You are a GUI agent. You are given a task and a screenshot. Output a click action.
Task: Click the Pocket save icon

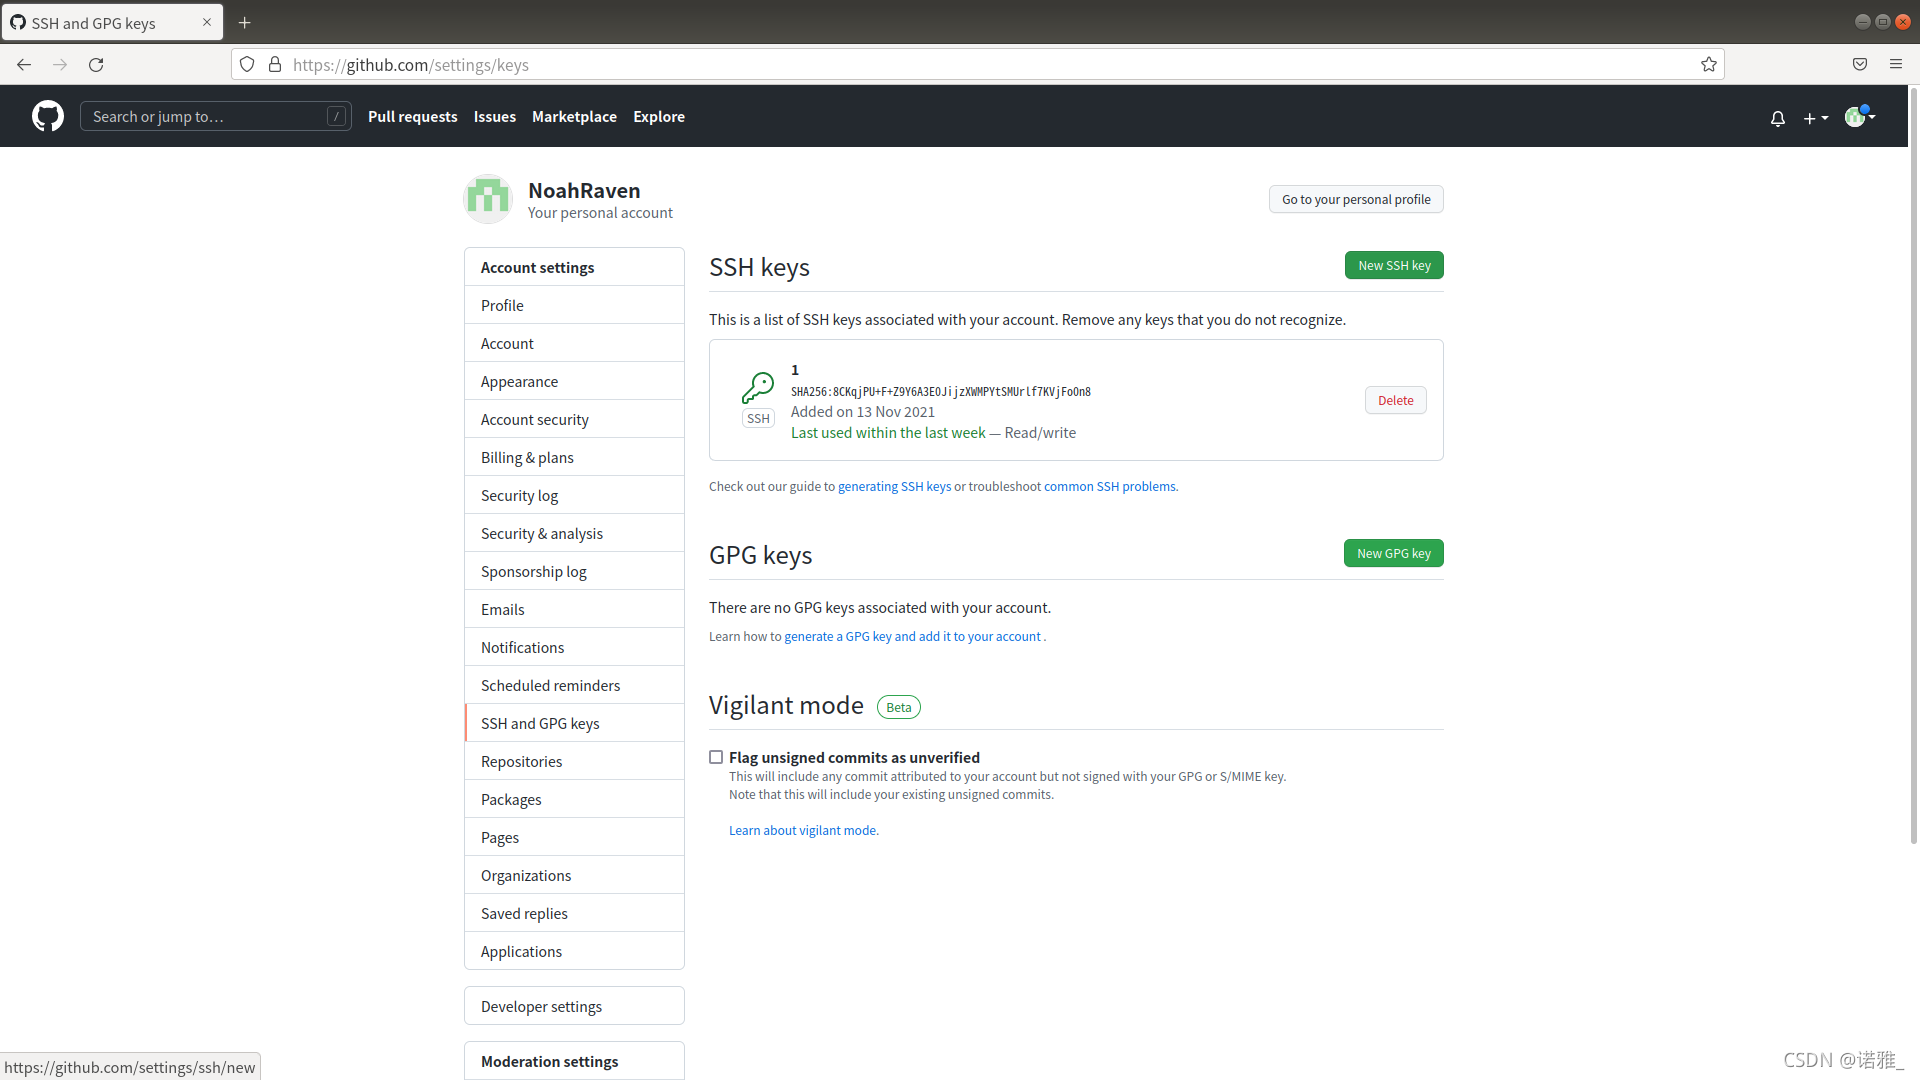coord(1859,64)
